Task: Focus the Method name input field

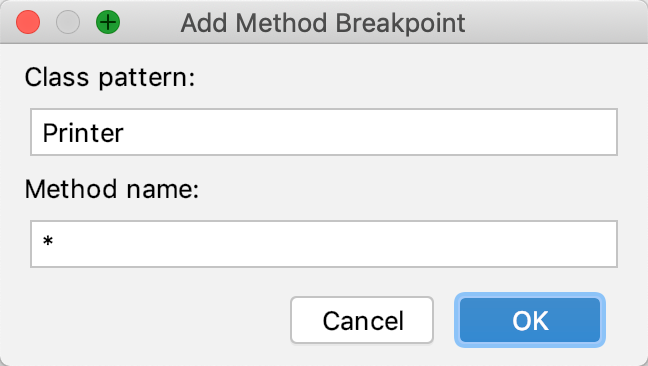Action: [324, 244]
